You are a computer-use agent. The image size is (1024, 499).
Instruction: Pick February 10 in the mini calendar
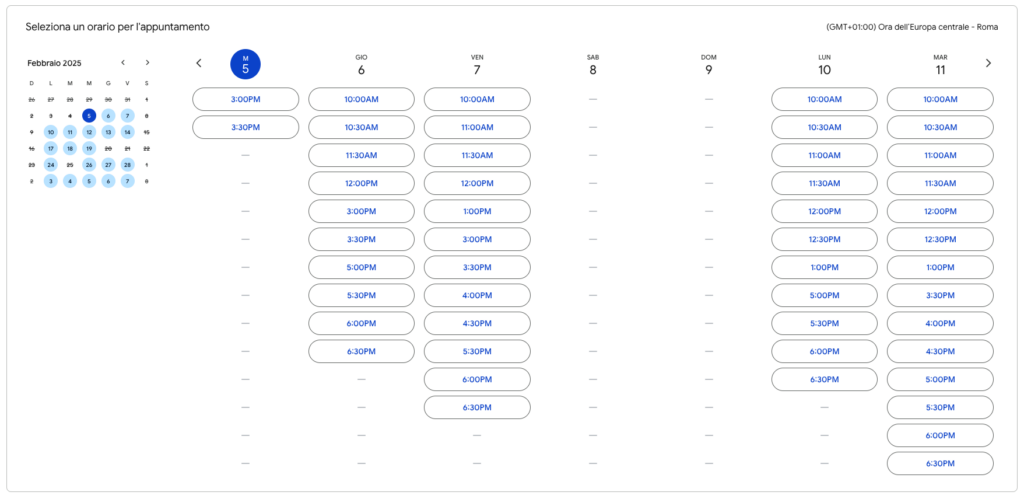click(51, 132)
